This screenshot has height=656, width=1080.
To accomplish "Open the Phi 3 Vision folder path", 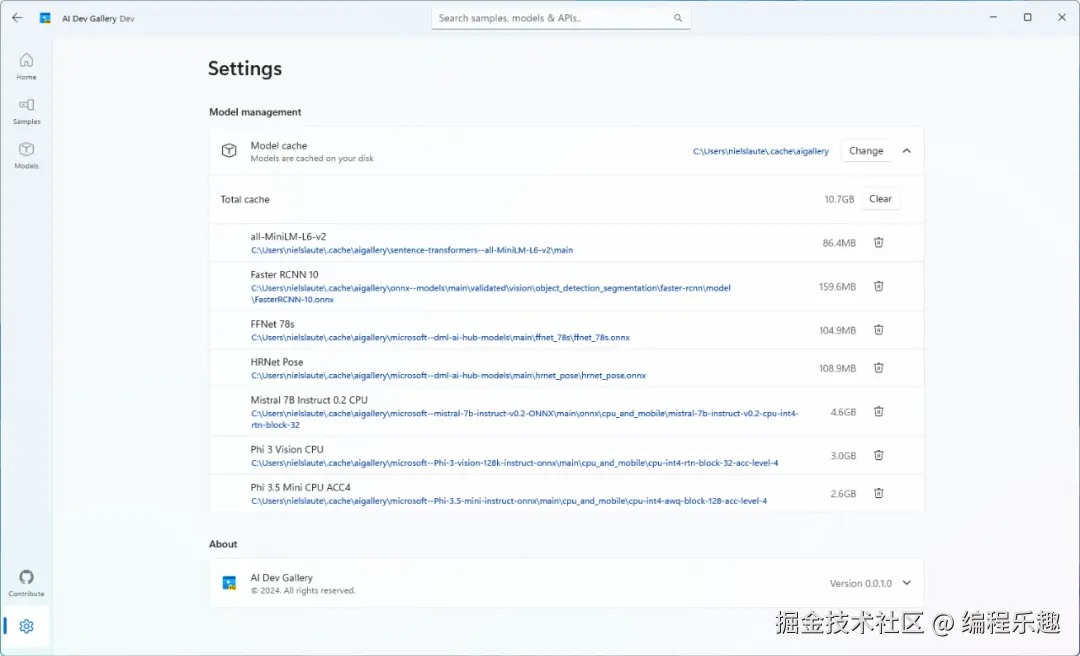I will 515,463.
